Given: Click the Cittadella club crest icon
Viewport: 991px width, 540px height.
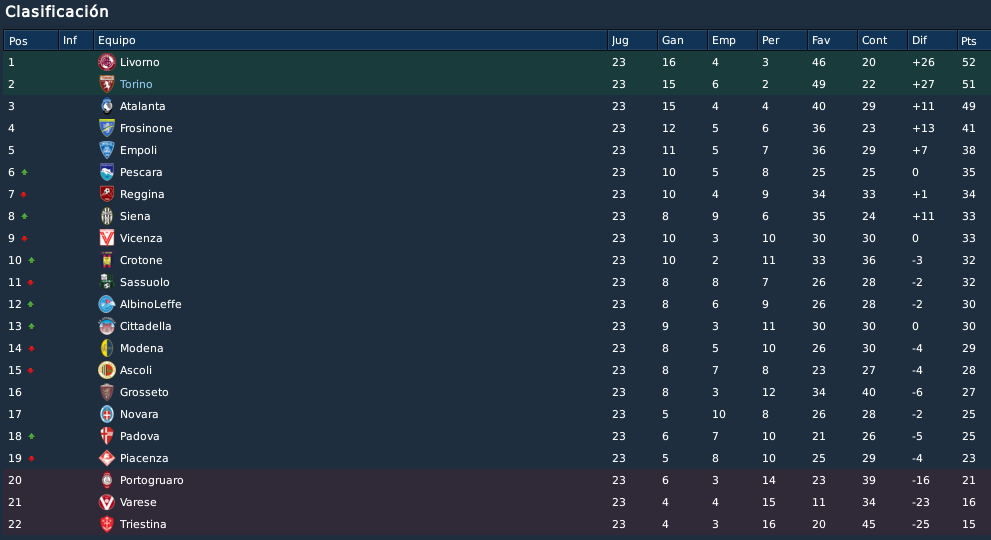Looking at the screenshot, I should pyautogui.click(x=107, y=326).
